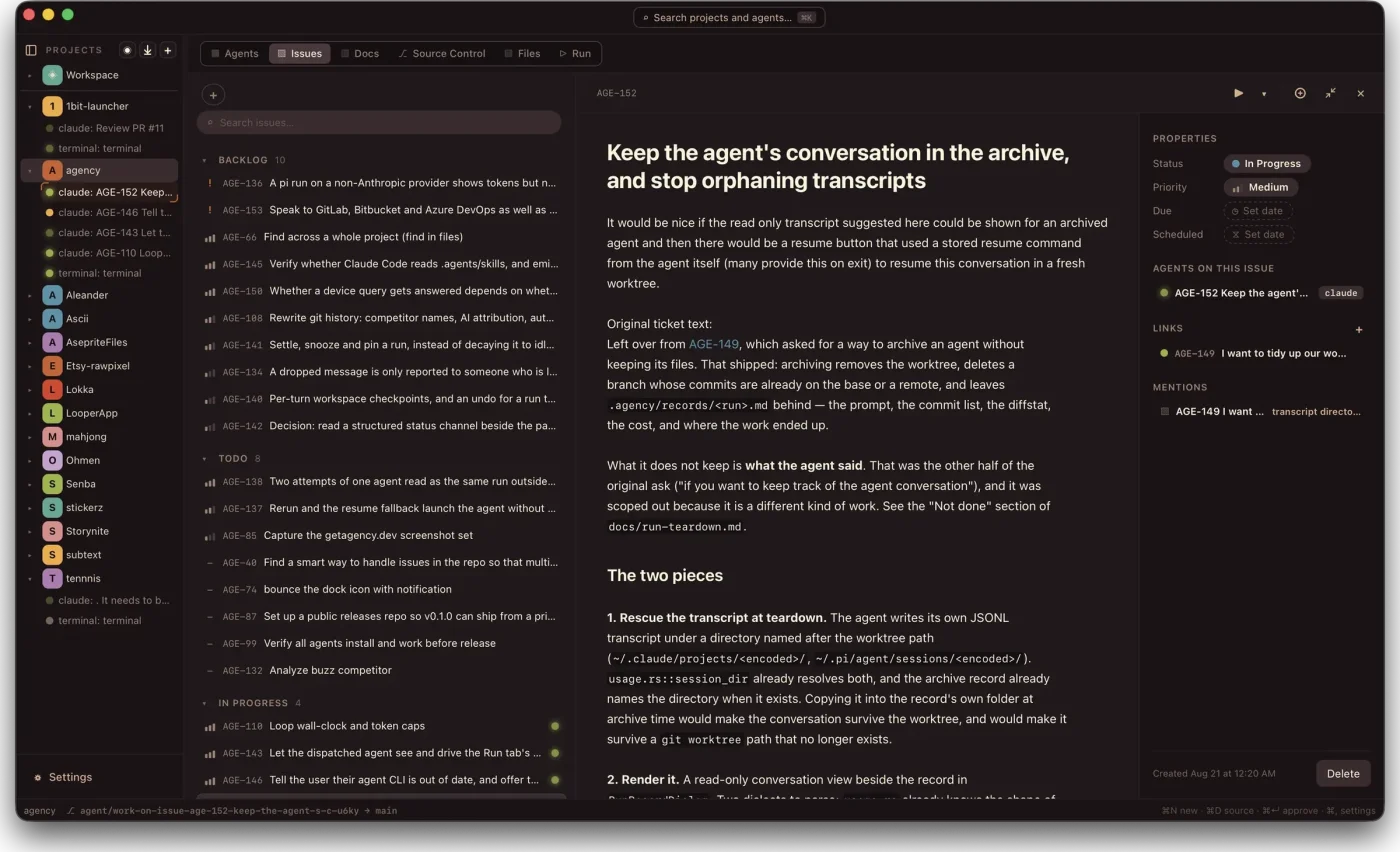Click the 1bit-launcher project badge icon

52,106
